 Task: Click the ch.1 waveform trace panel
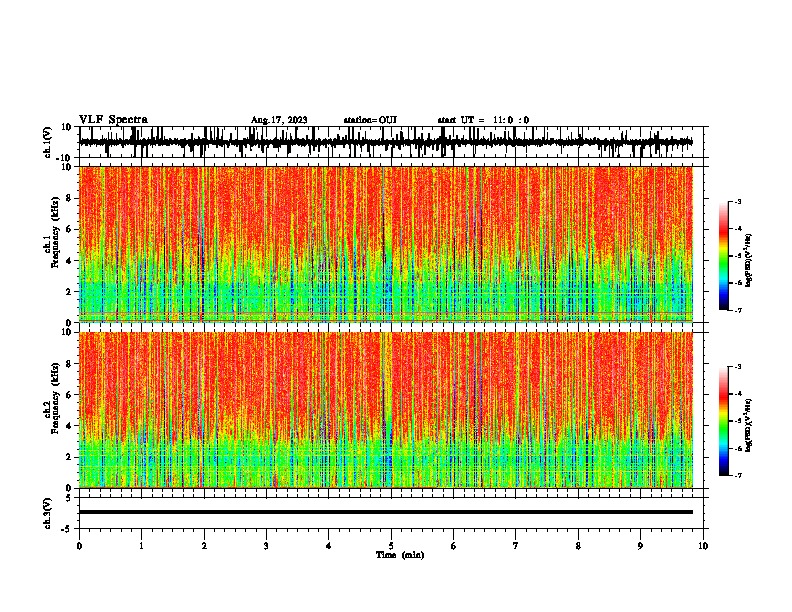[391, 142]
